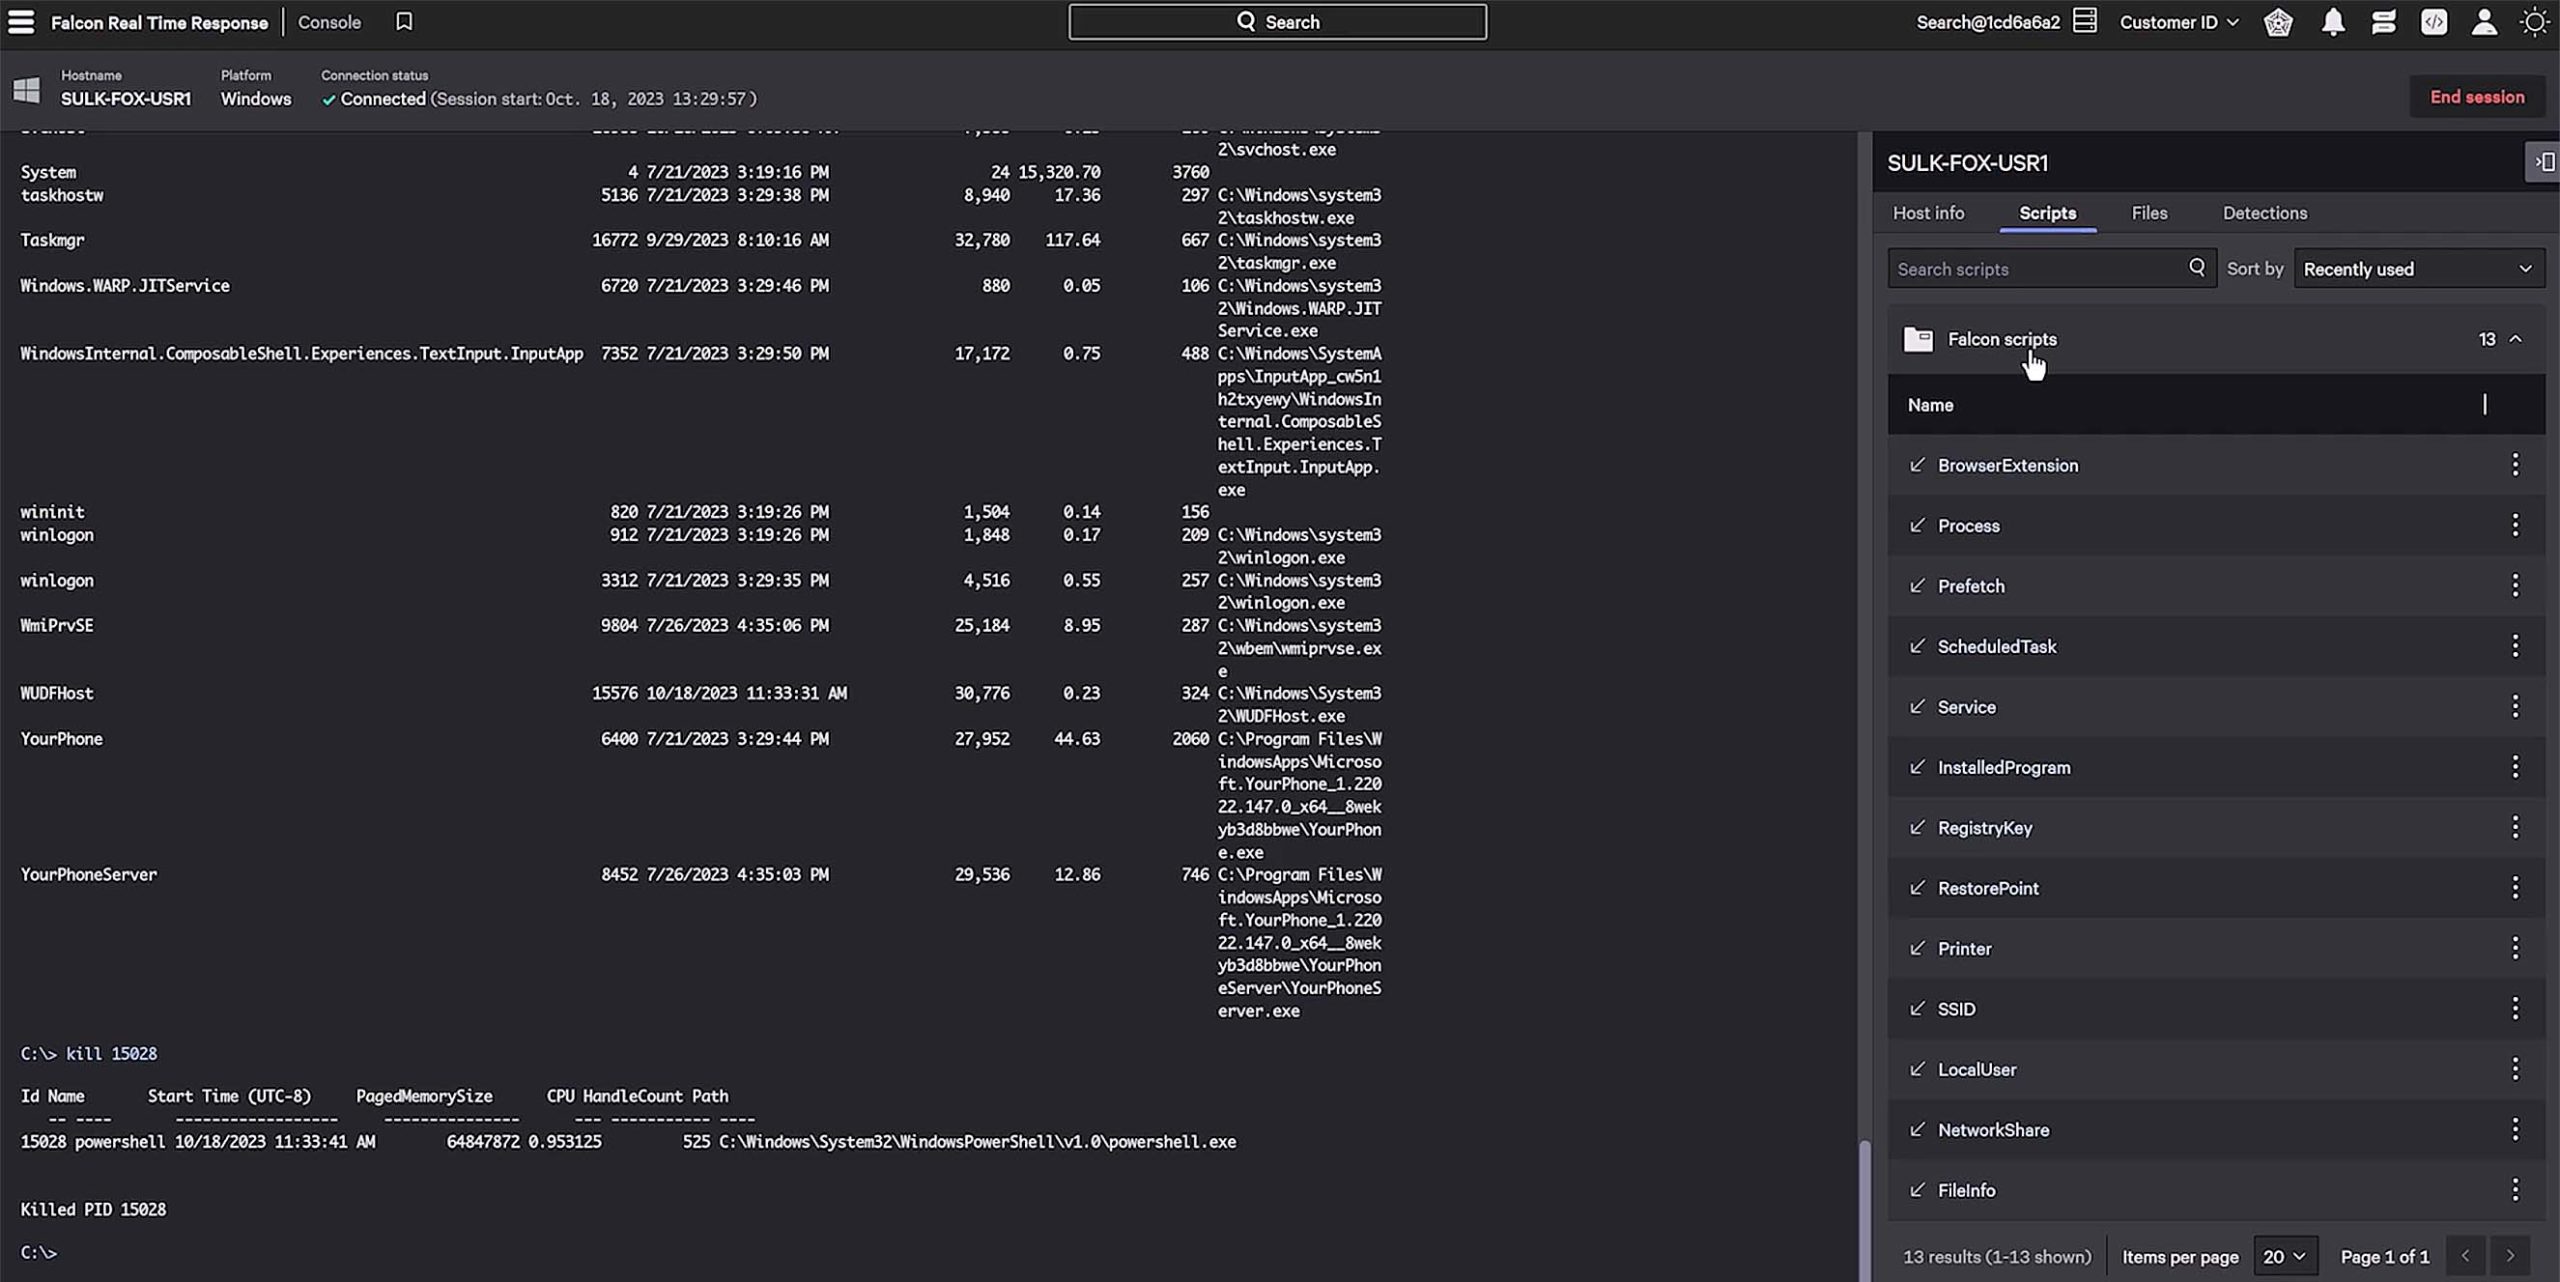Click inside the Search scripts field
Viewport: 2560px width, 1282px height.
(2030, 268)
